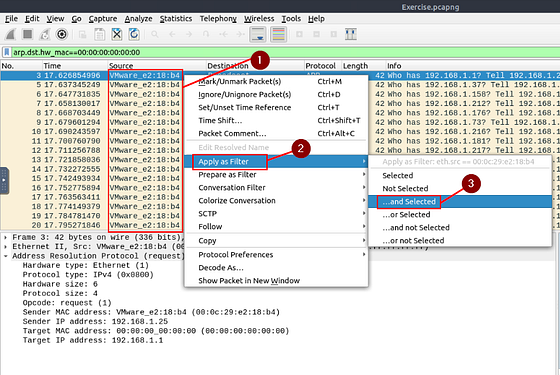Reload the capture file via toolbar icon
Viewport: 560px width, 375px height.
point(134,34)
